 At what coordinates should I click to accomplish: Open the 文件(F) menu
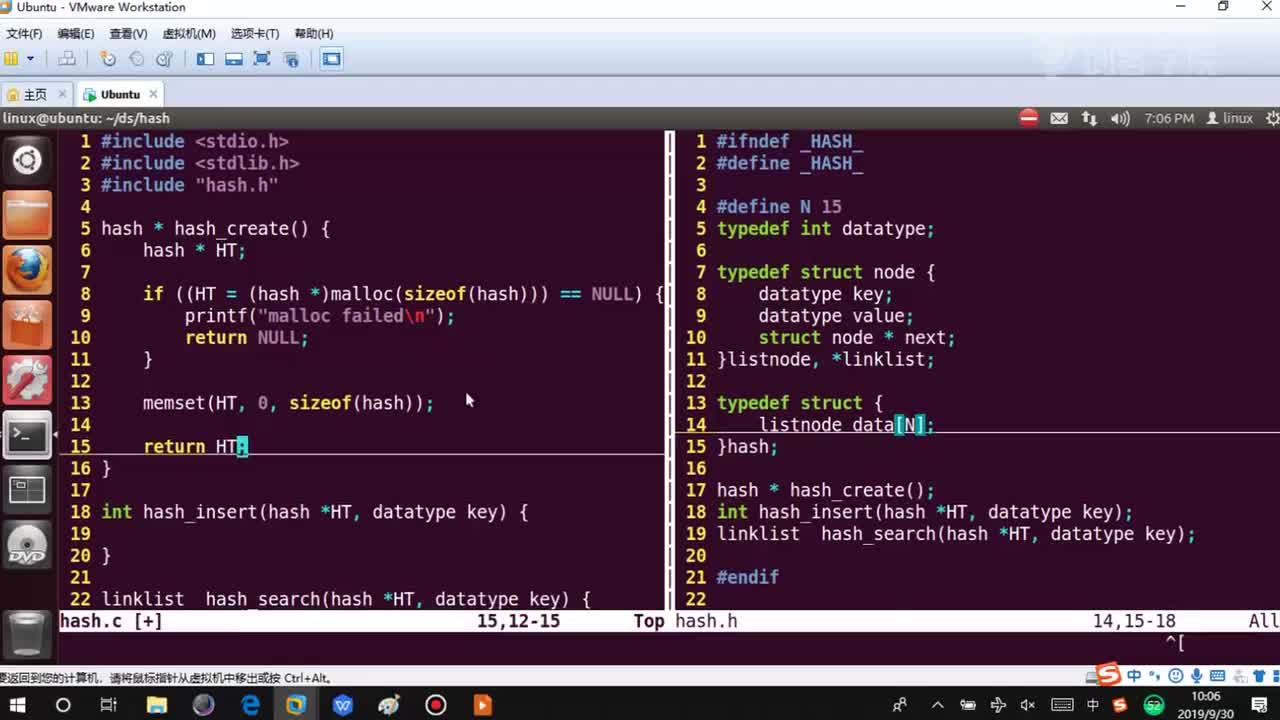coord(24,34)
